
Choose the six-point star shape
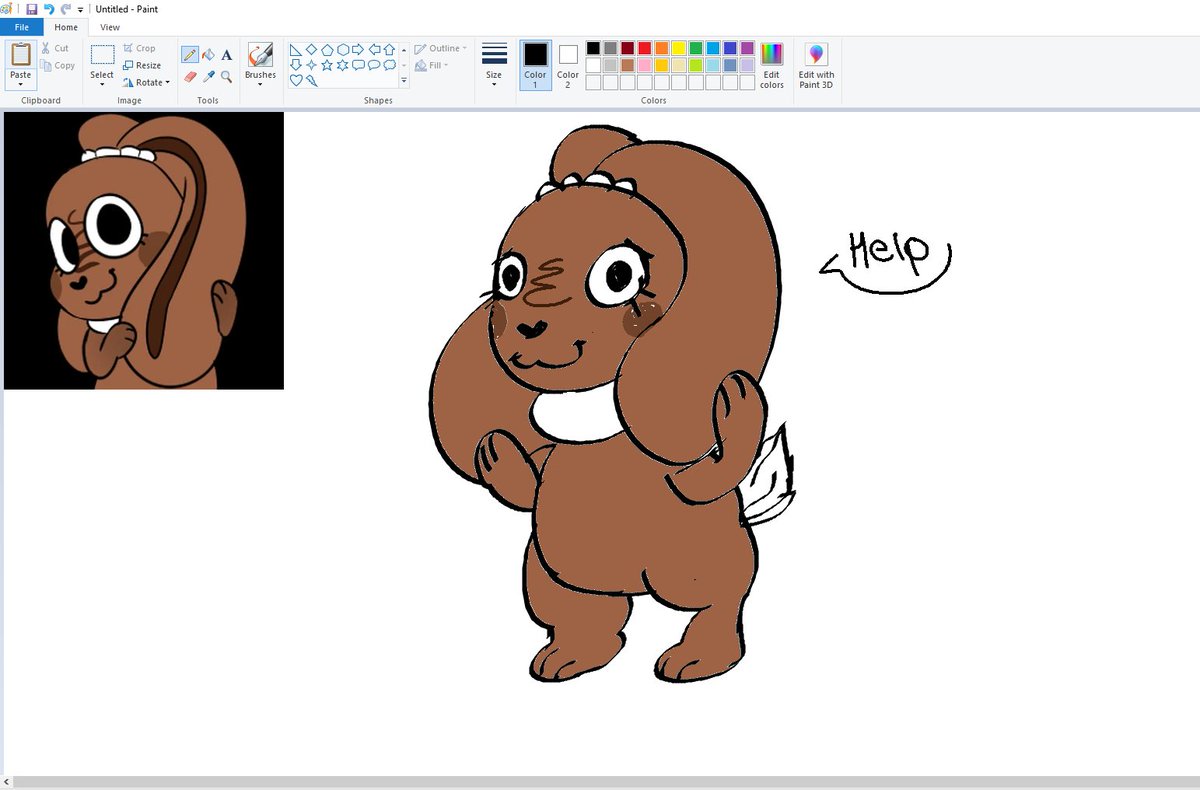click(x=343, y=65)
